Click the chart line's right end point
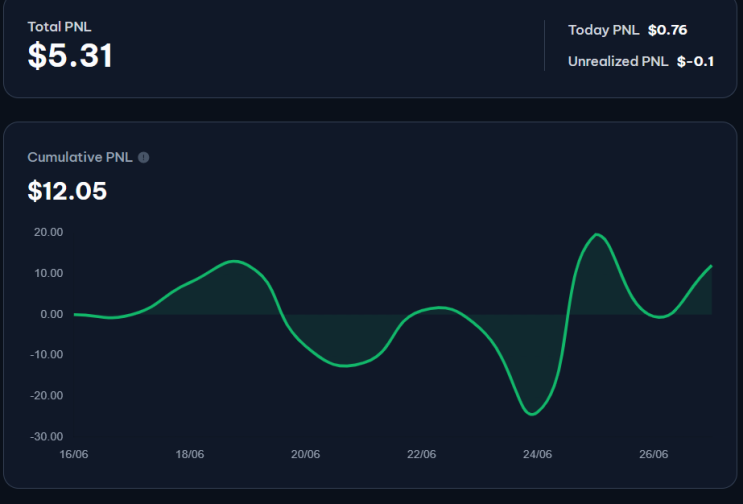Screen dimensions: 743x504 coord(711,266)
